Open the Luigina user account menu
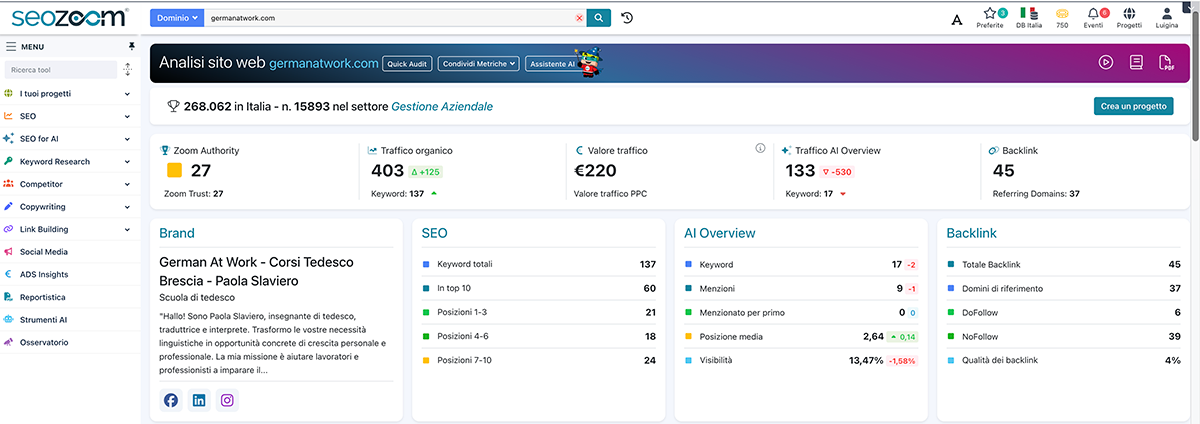 click(x=1167, y=18)
